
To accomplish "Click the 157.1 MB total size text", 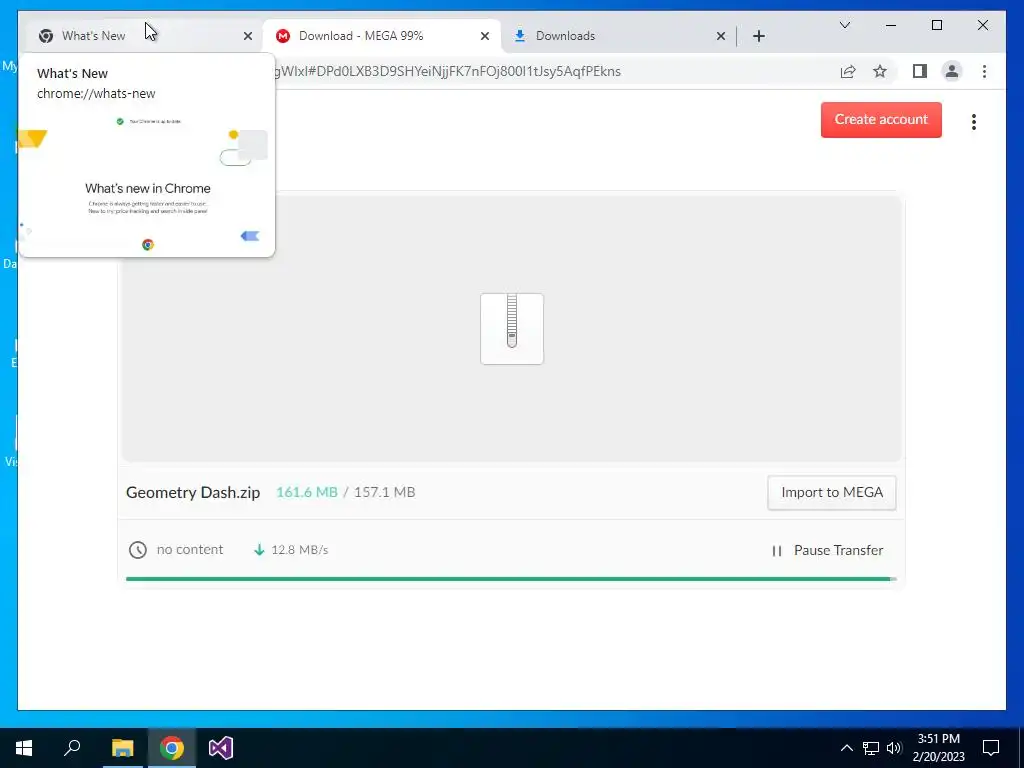I will pyautogui.click(x=385, y=492).
